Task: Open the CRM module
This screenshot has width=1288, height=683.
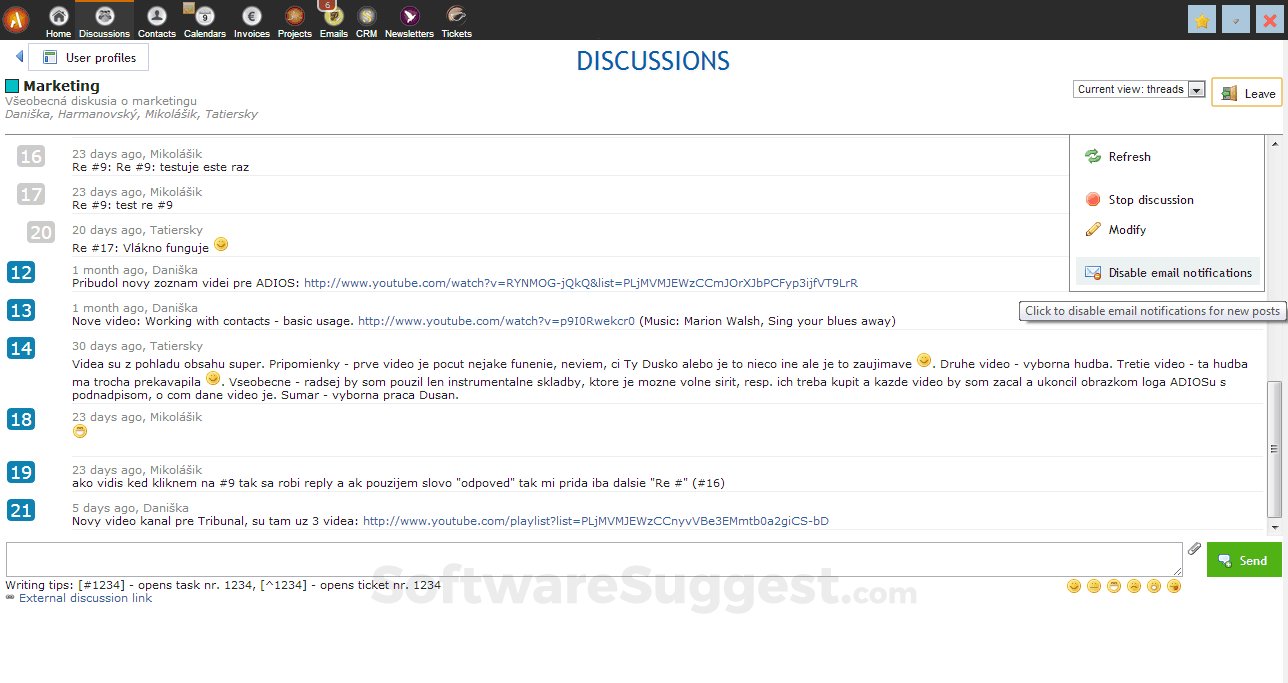Action: pos(366,21)
